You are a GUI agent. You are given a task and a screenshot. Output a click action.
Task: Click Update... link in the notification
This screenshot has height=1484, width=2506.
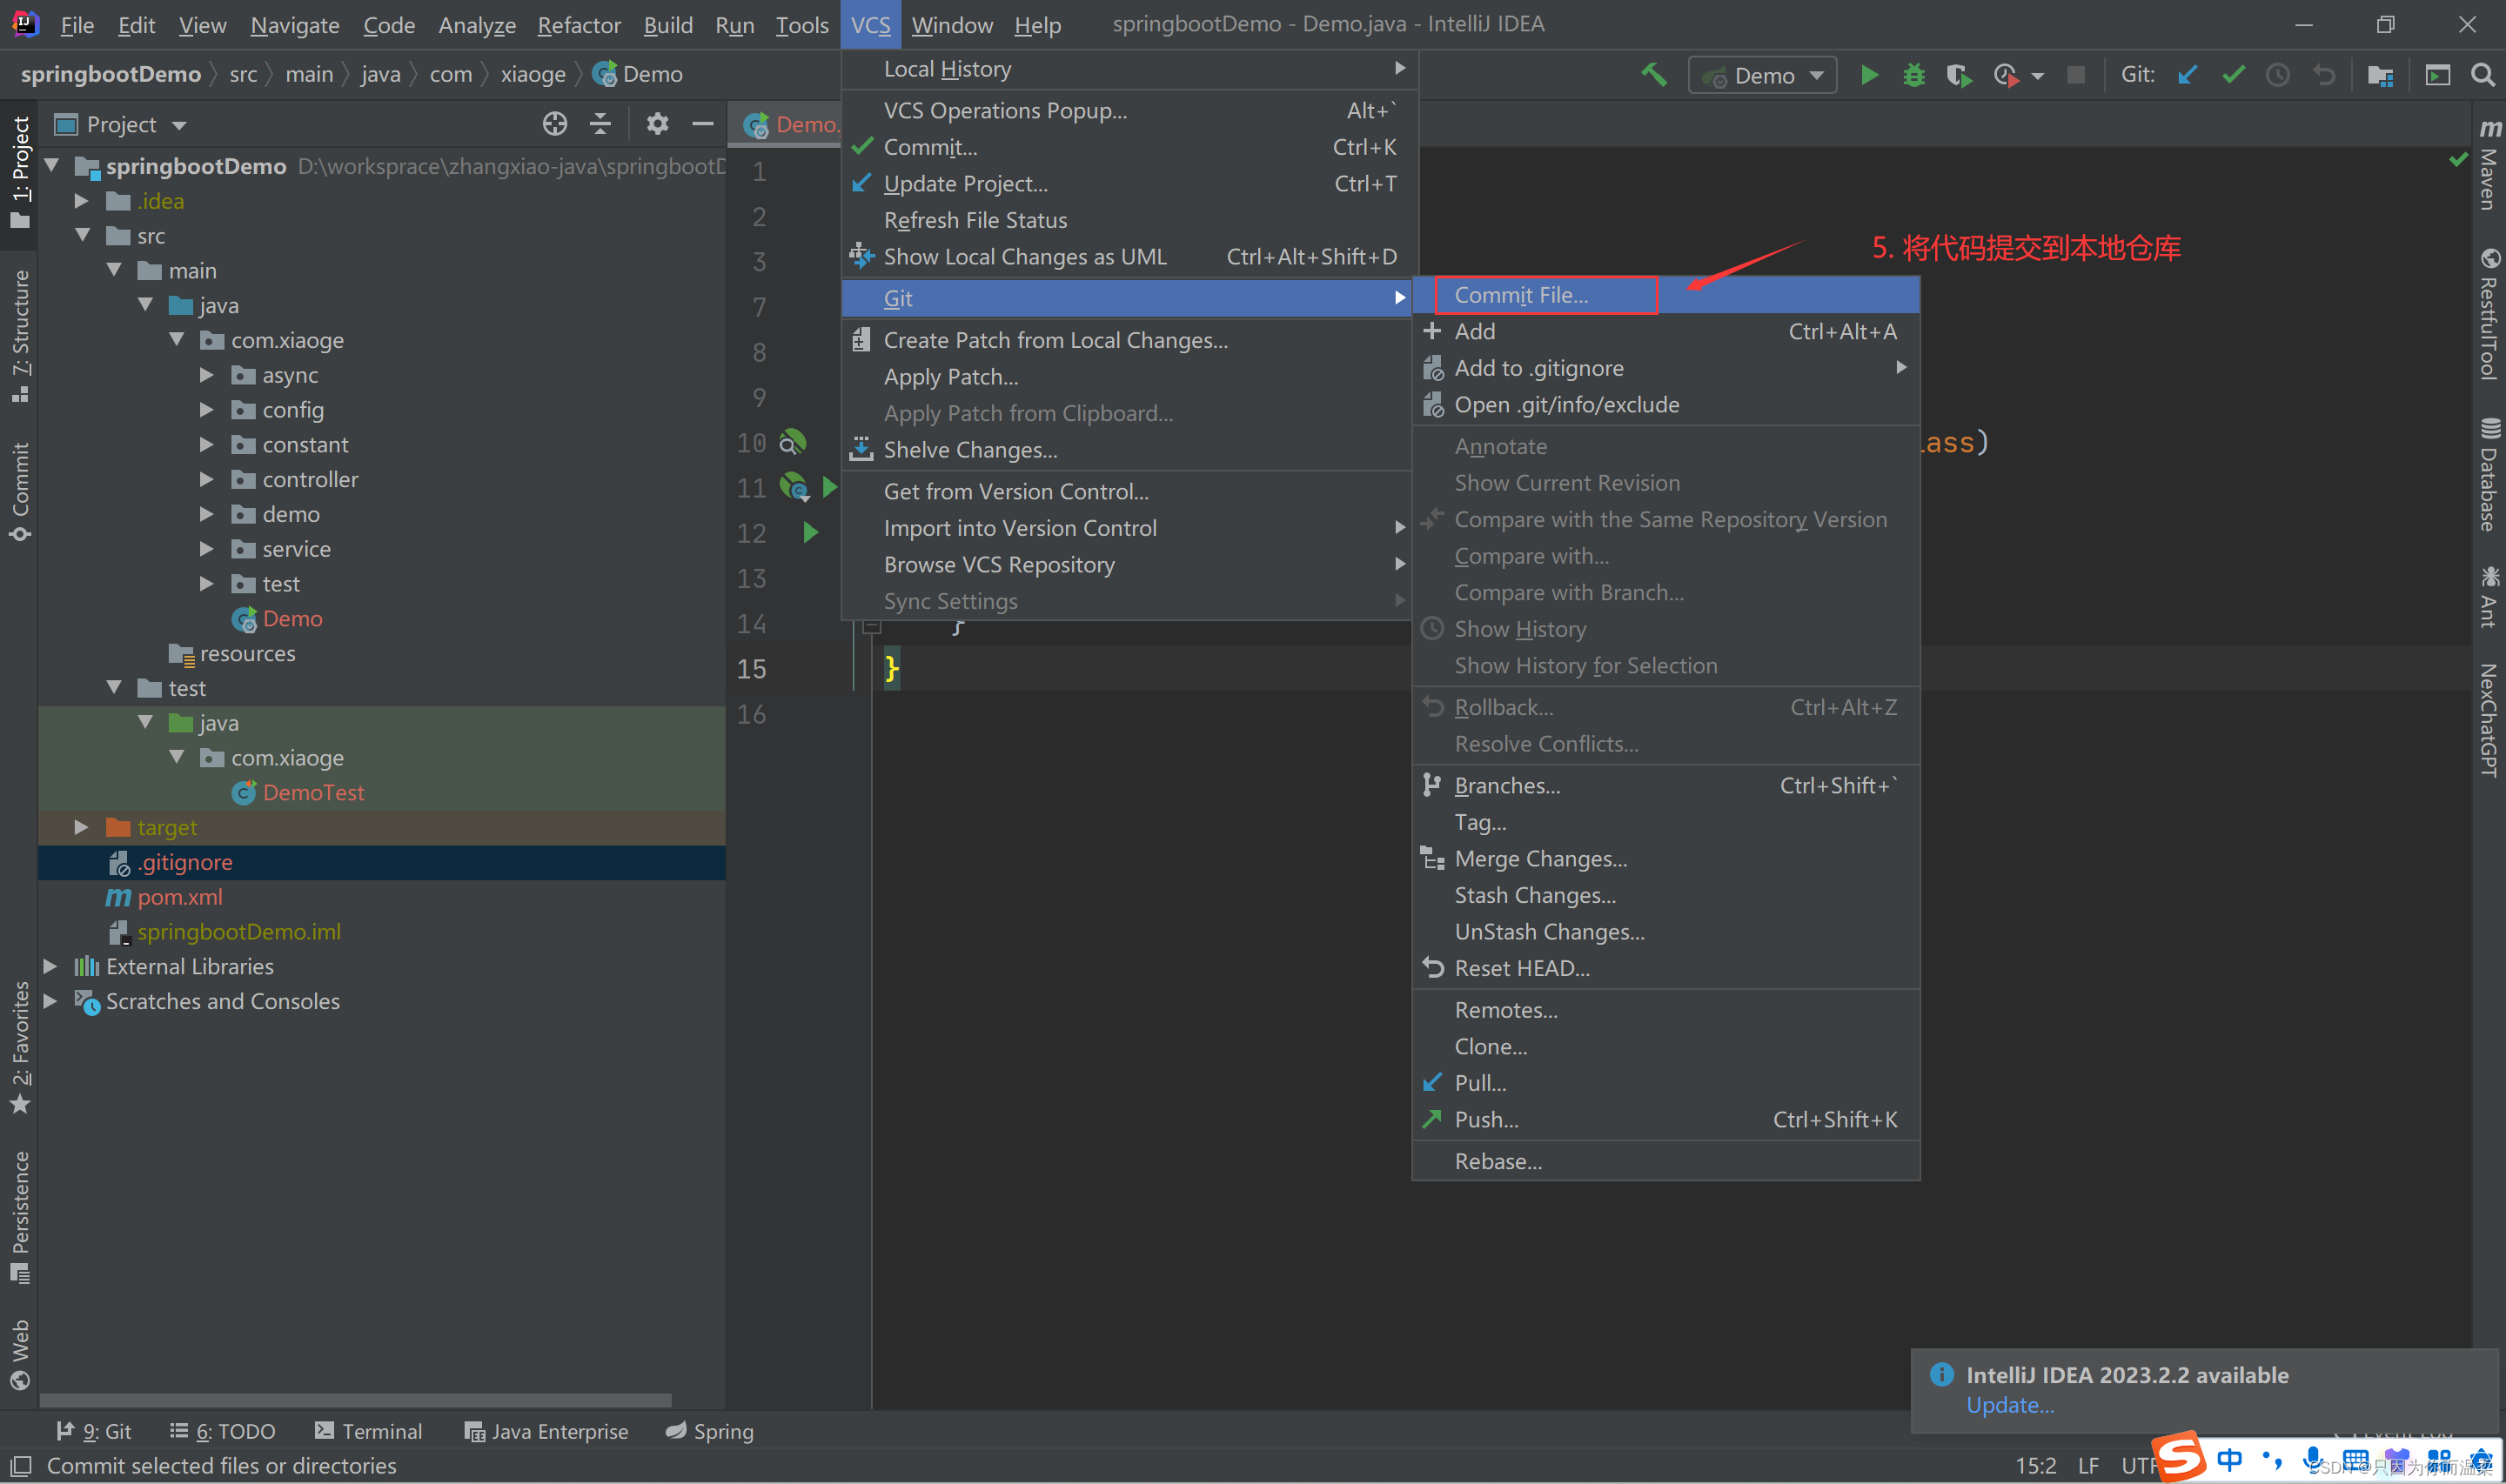click(x=2009, y=1405)
